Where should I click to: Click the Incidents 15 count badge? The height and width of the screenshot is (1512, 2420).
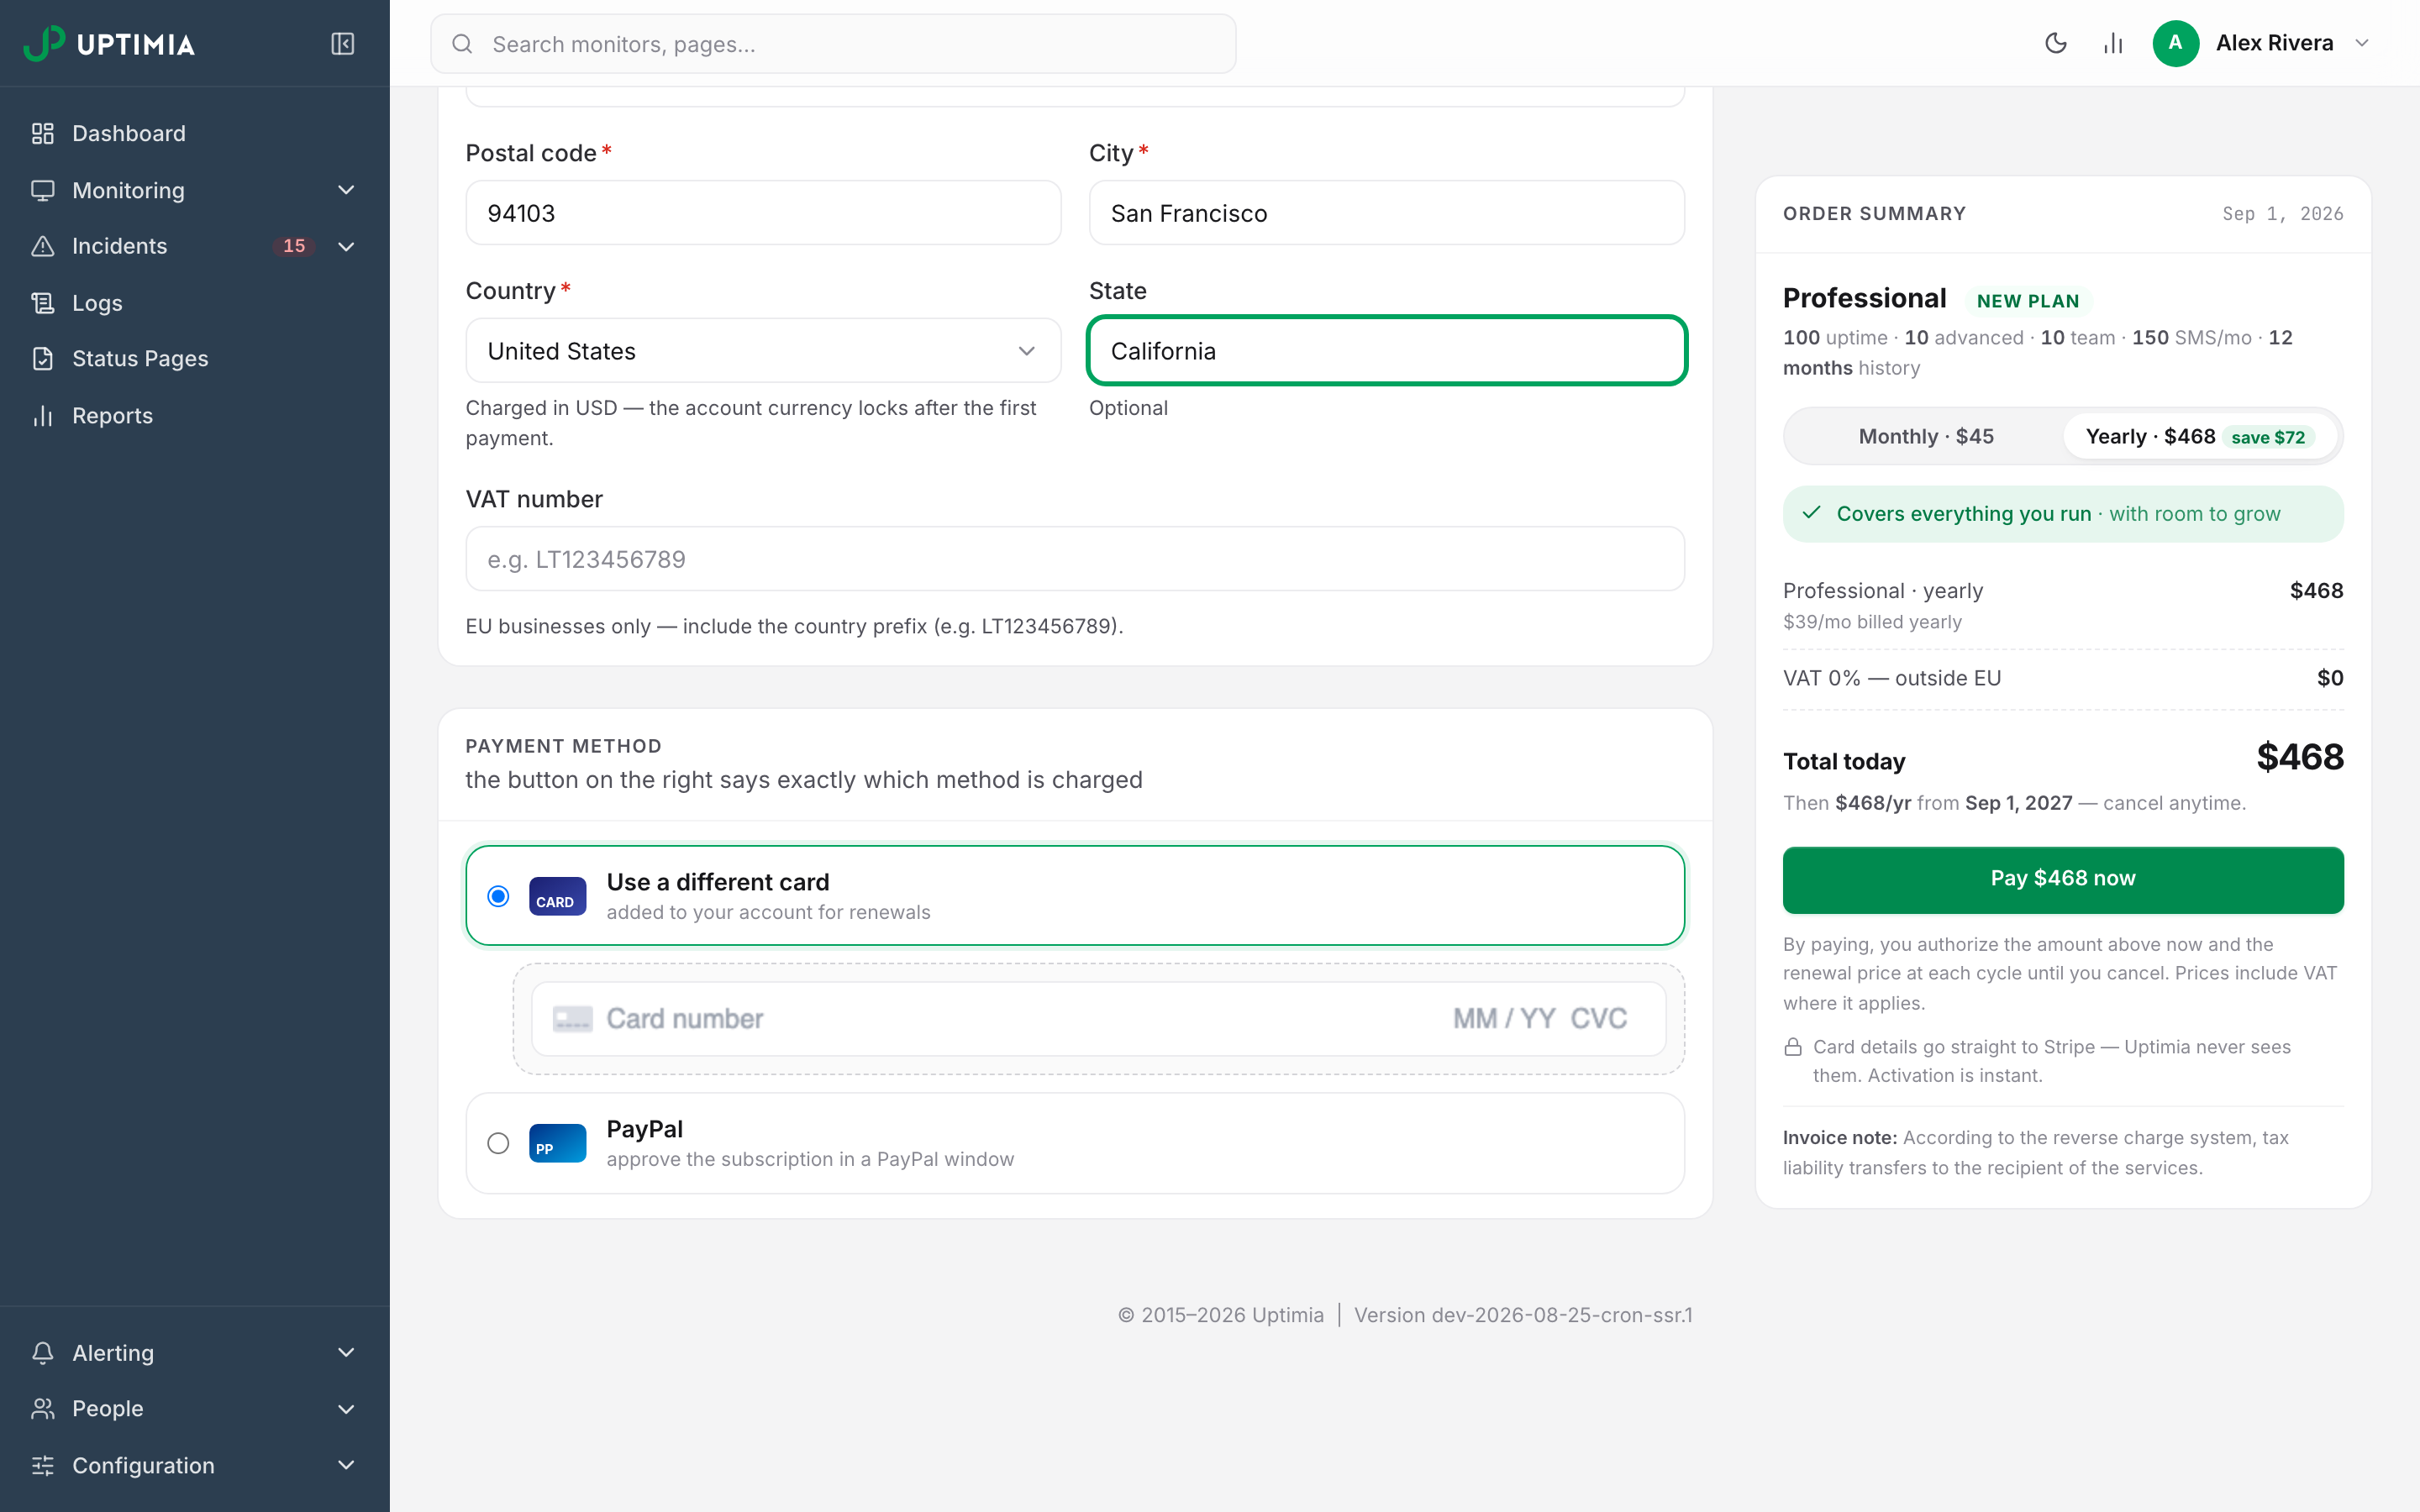(294, 246)
